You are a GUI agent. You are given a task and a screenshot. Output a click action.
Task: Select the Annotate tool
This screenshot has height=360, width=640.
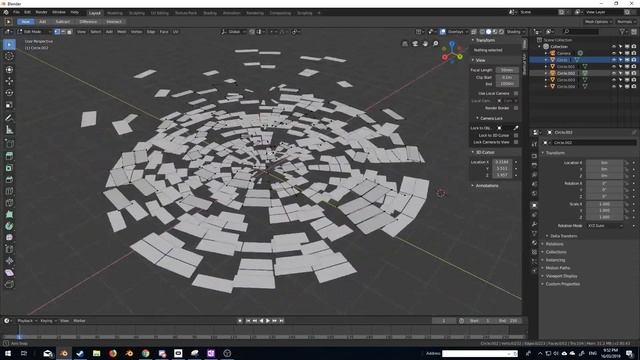click(x=9, y=118)
